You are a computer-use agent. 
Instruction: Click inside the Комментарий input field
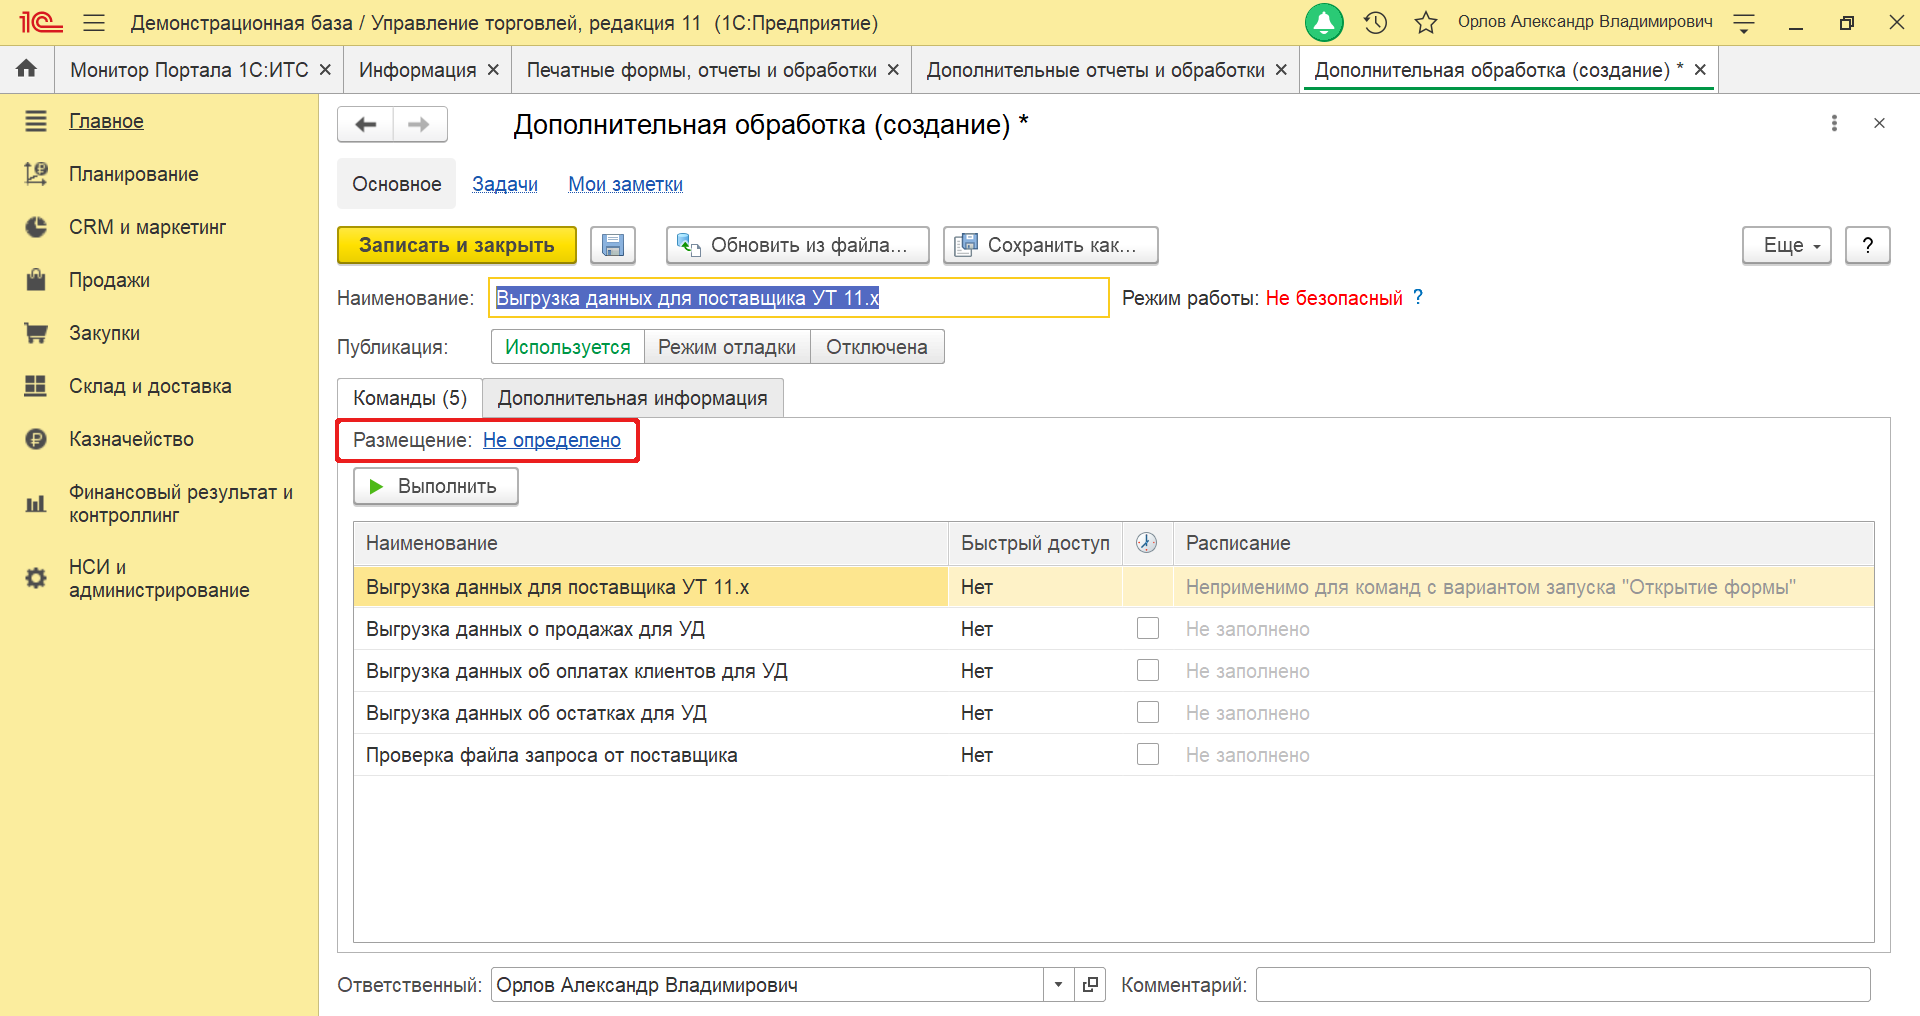coord(1560,984)
